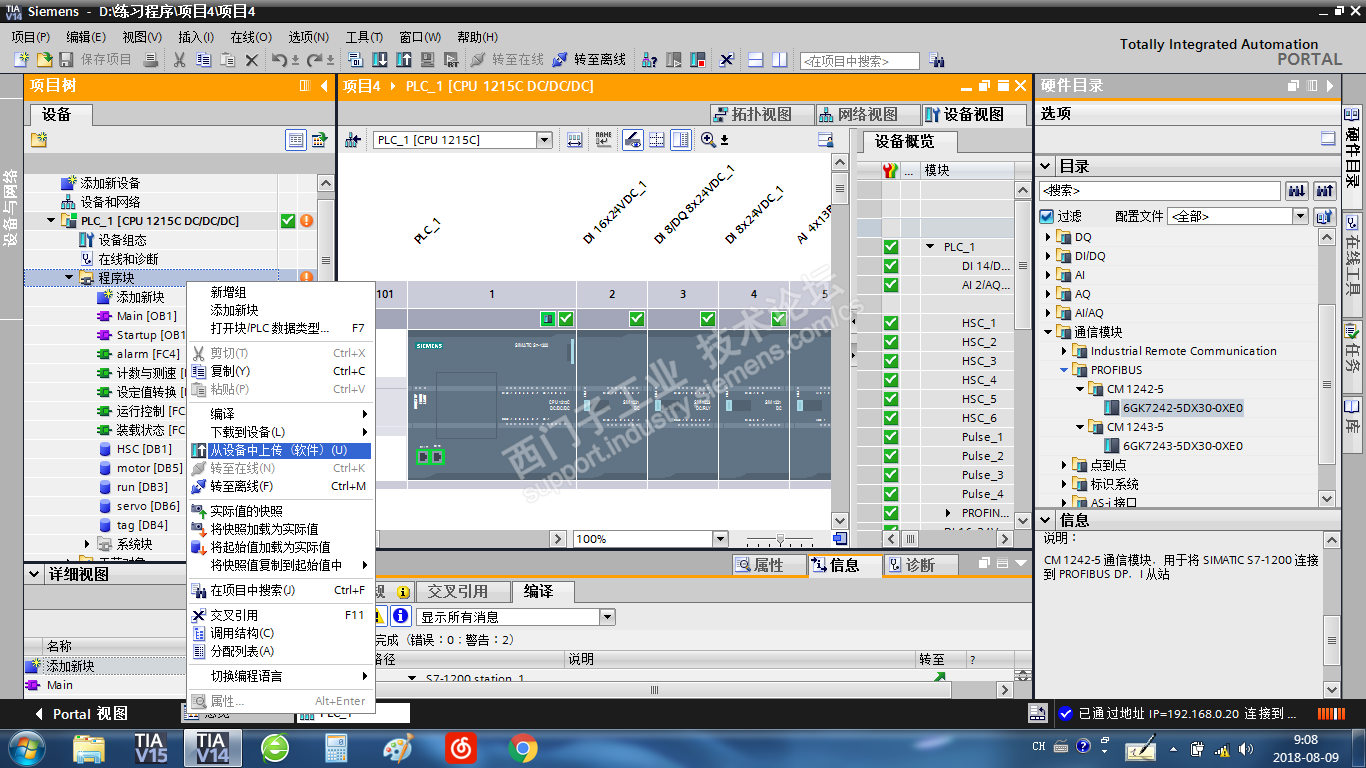Screen dimensions: 1366x768
Task: Click the green checkmark in the PLC_1 overview row
Action: click(x=890, y=247)
